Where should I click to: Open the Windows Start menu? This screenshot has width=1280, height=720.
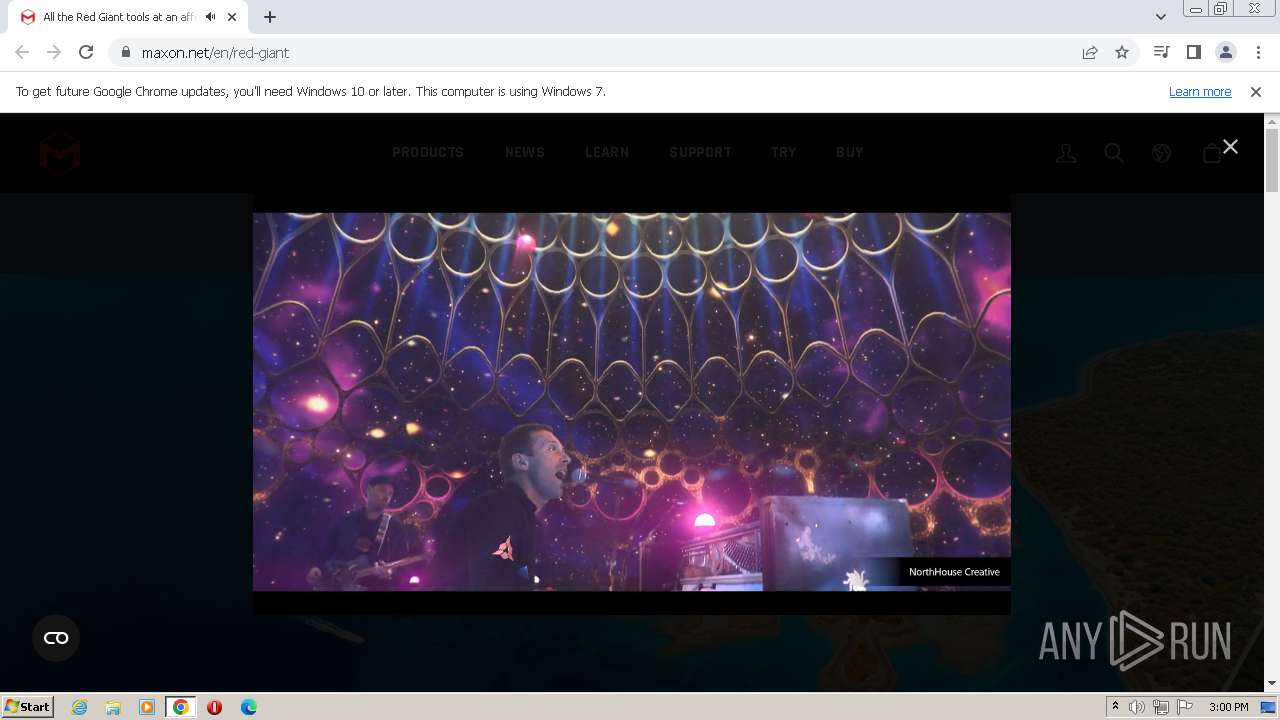[x=27, y=706]
